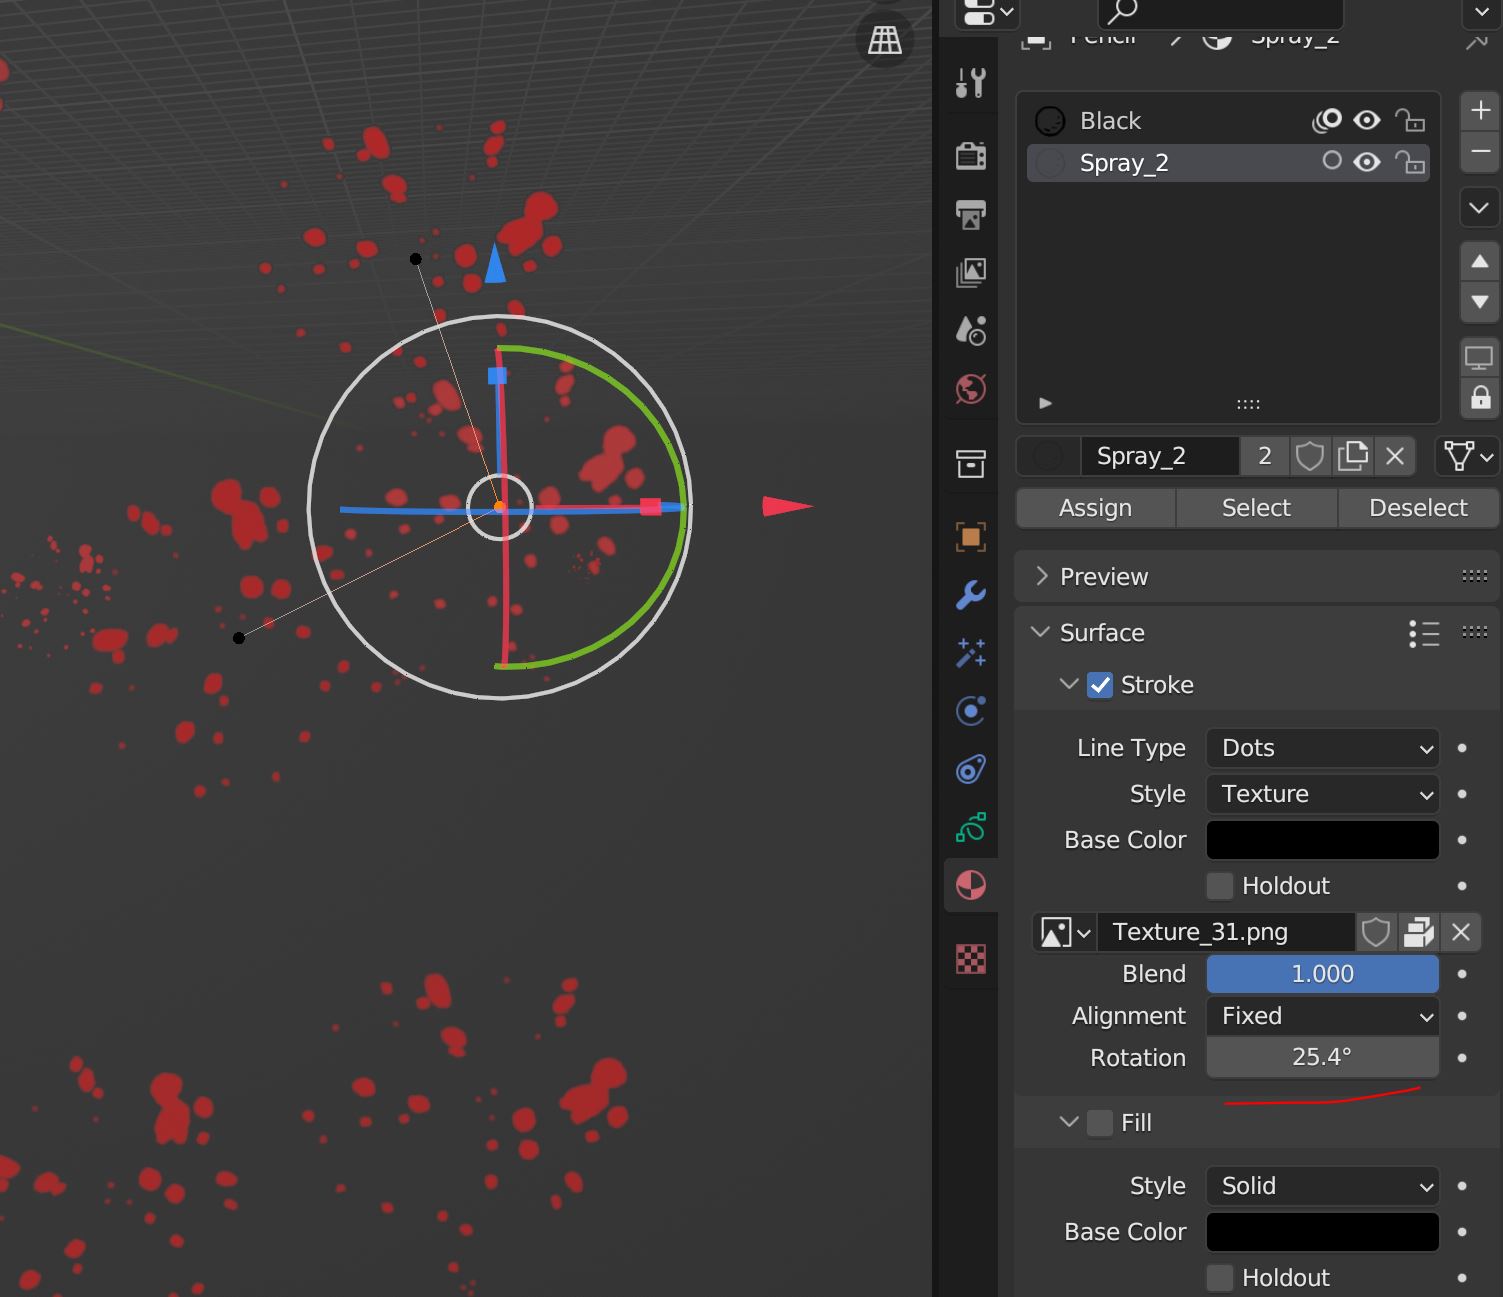Image resolution: width=1503 pixels, height=1297 pixels.
Task: Open the Scene properties tab
Action: [x=970, y=330]
